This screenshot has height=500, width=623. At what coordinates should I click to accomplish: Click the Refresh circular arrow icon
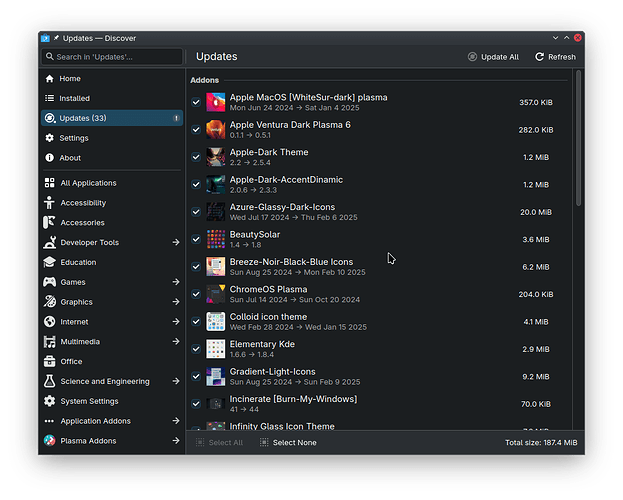[539, 57]
